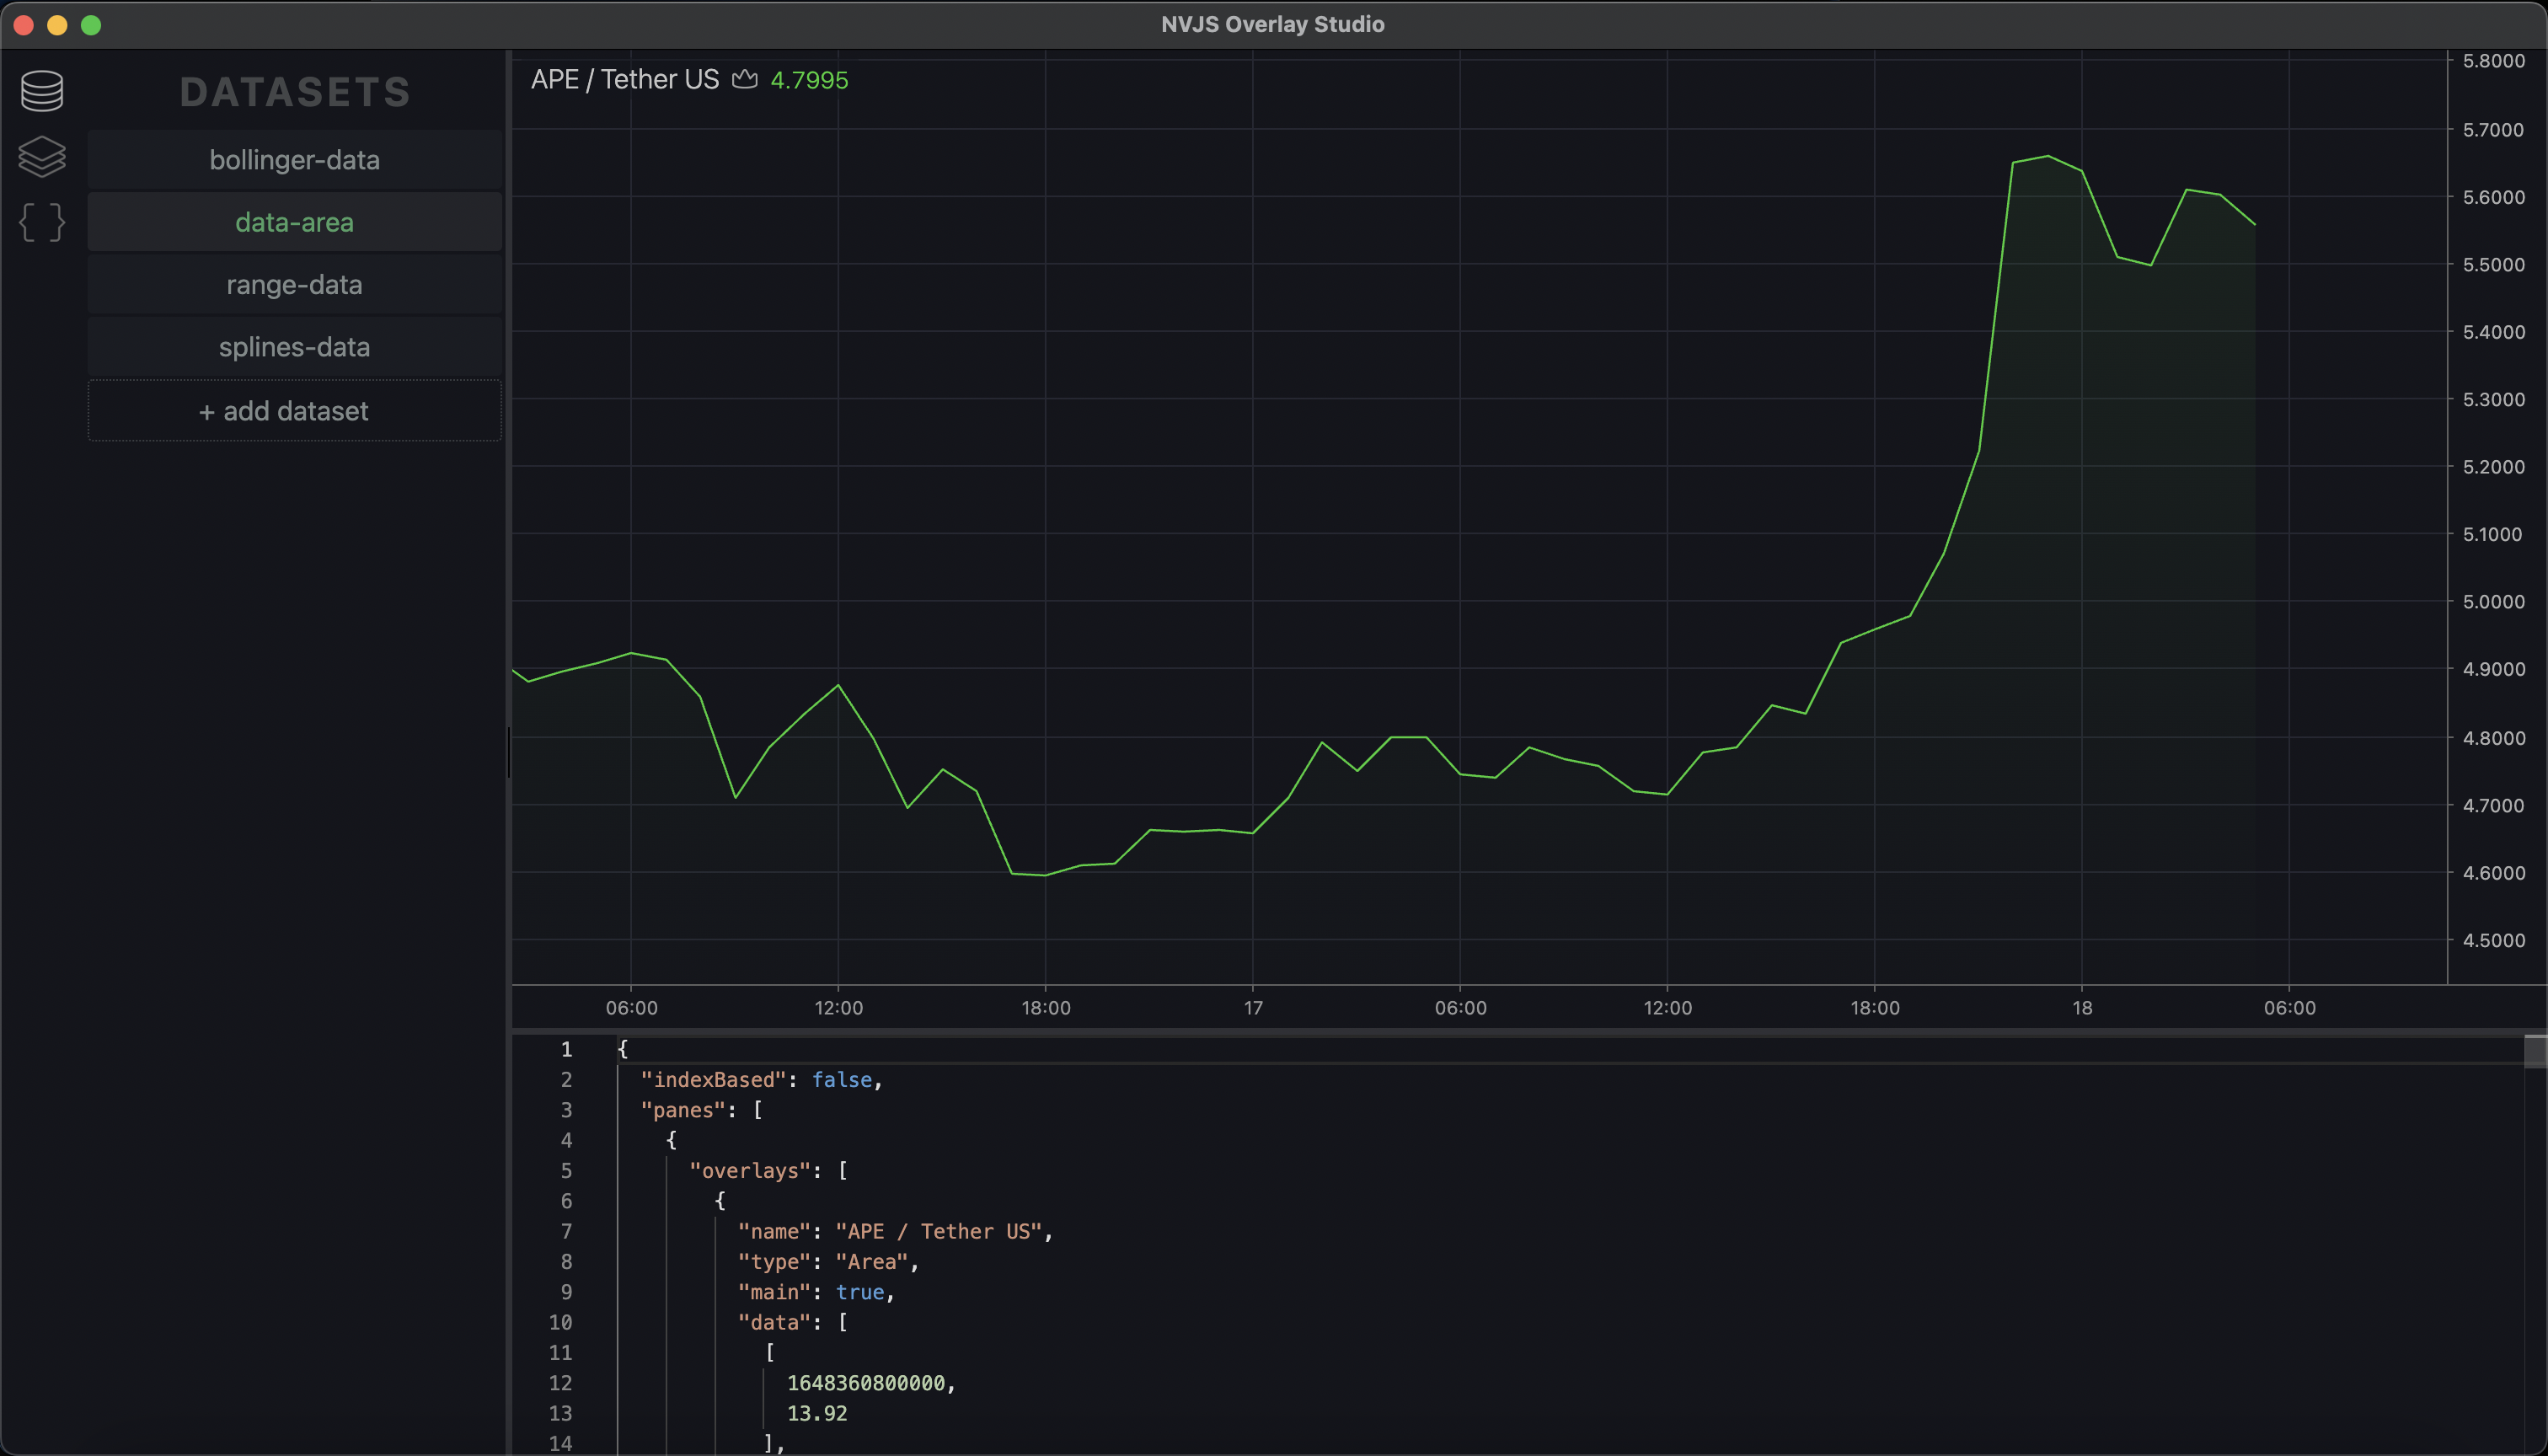Click the sidebar and chart divider handle
The height and width of the screenshot is (1456, 2548).
pos(509,752)
